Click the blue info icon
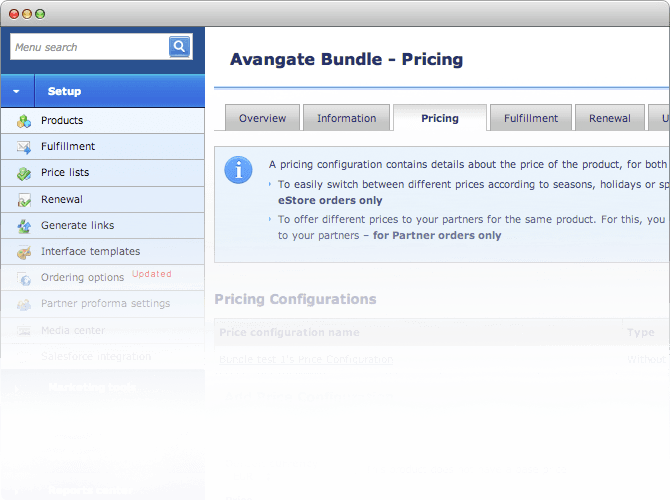The image size is (670, 500). pyautogui.click(x=238, y=170)
